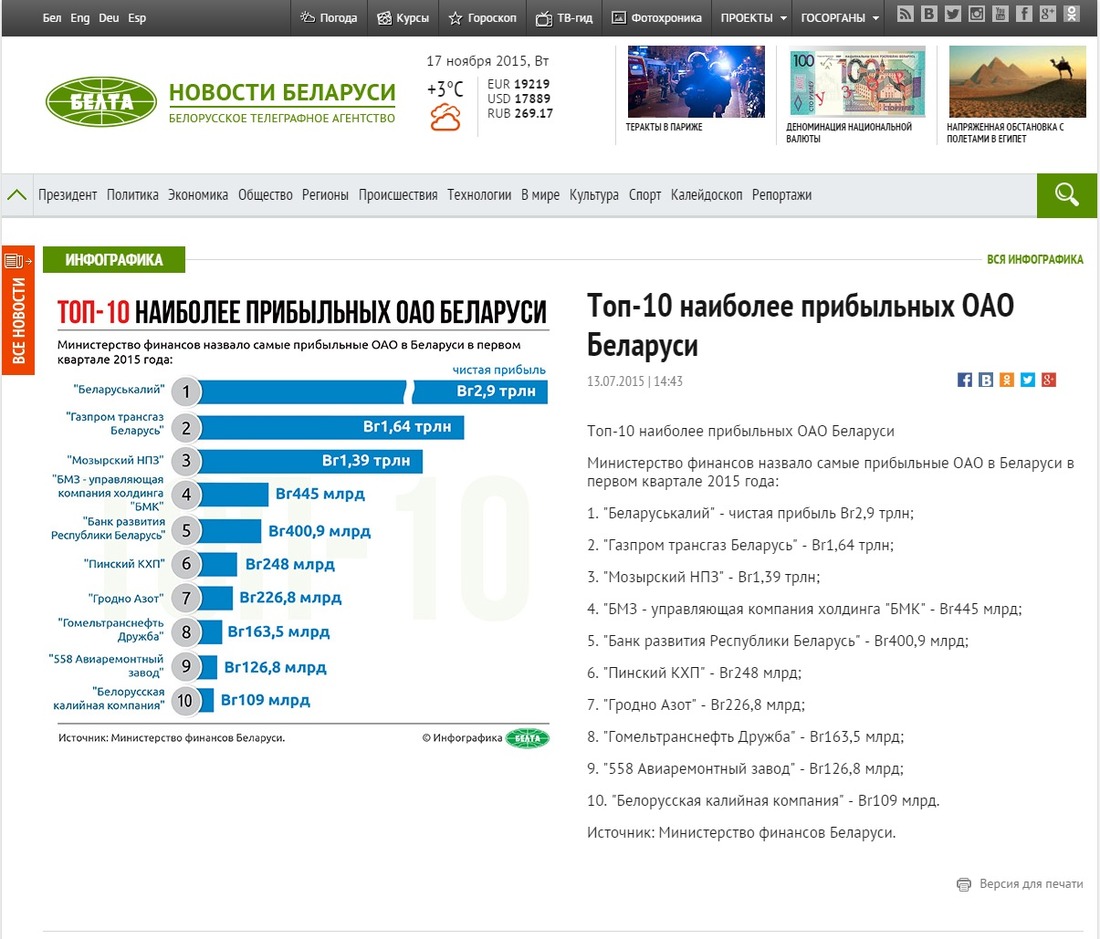Click the RUB 269.17 exchange rate

point(520,114)
